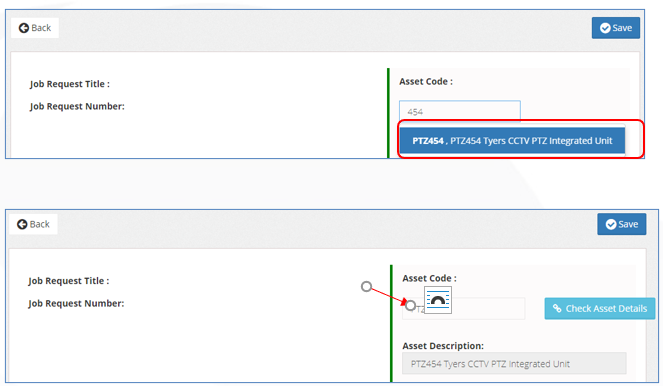Click the back arrow icon in the lower panel

[22, 224]
